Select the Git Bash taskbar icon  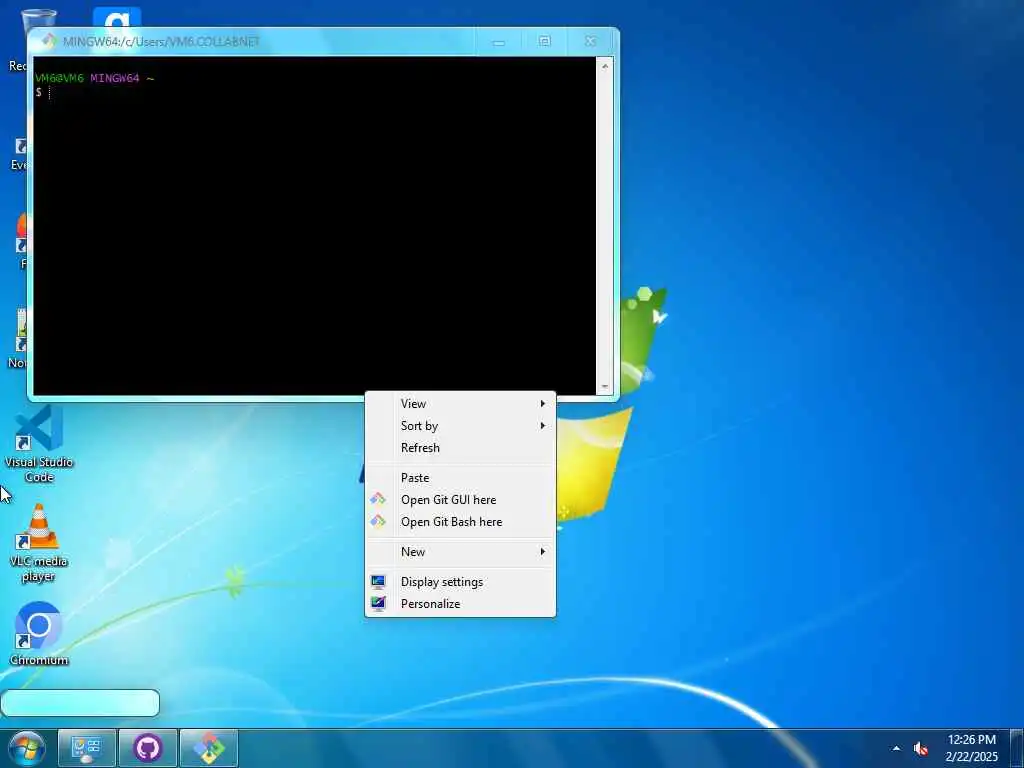click(209, 748)
